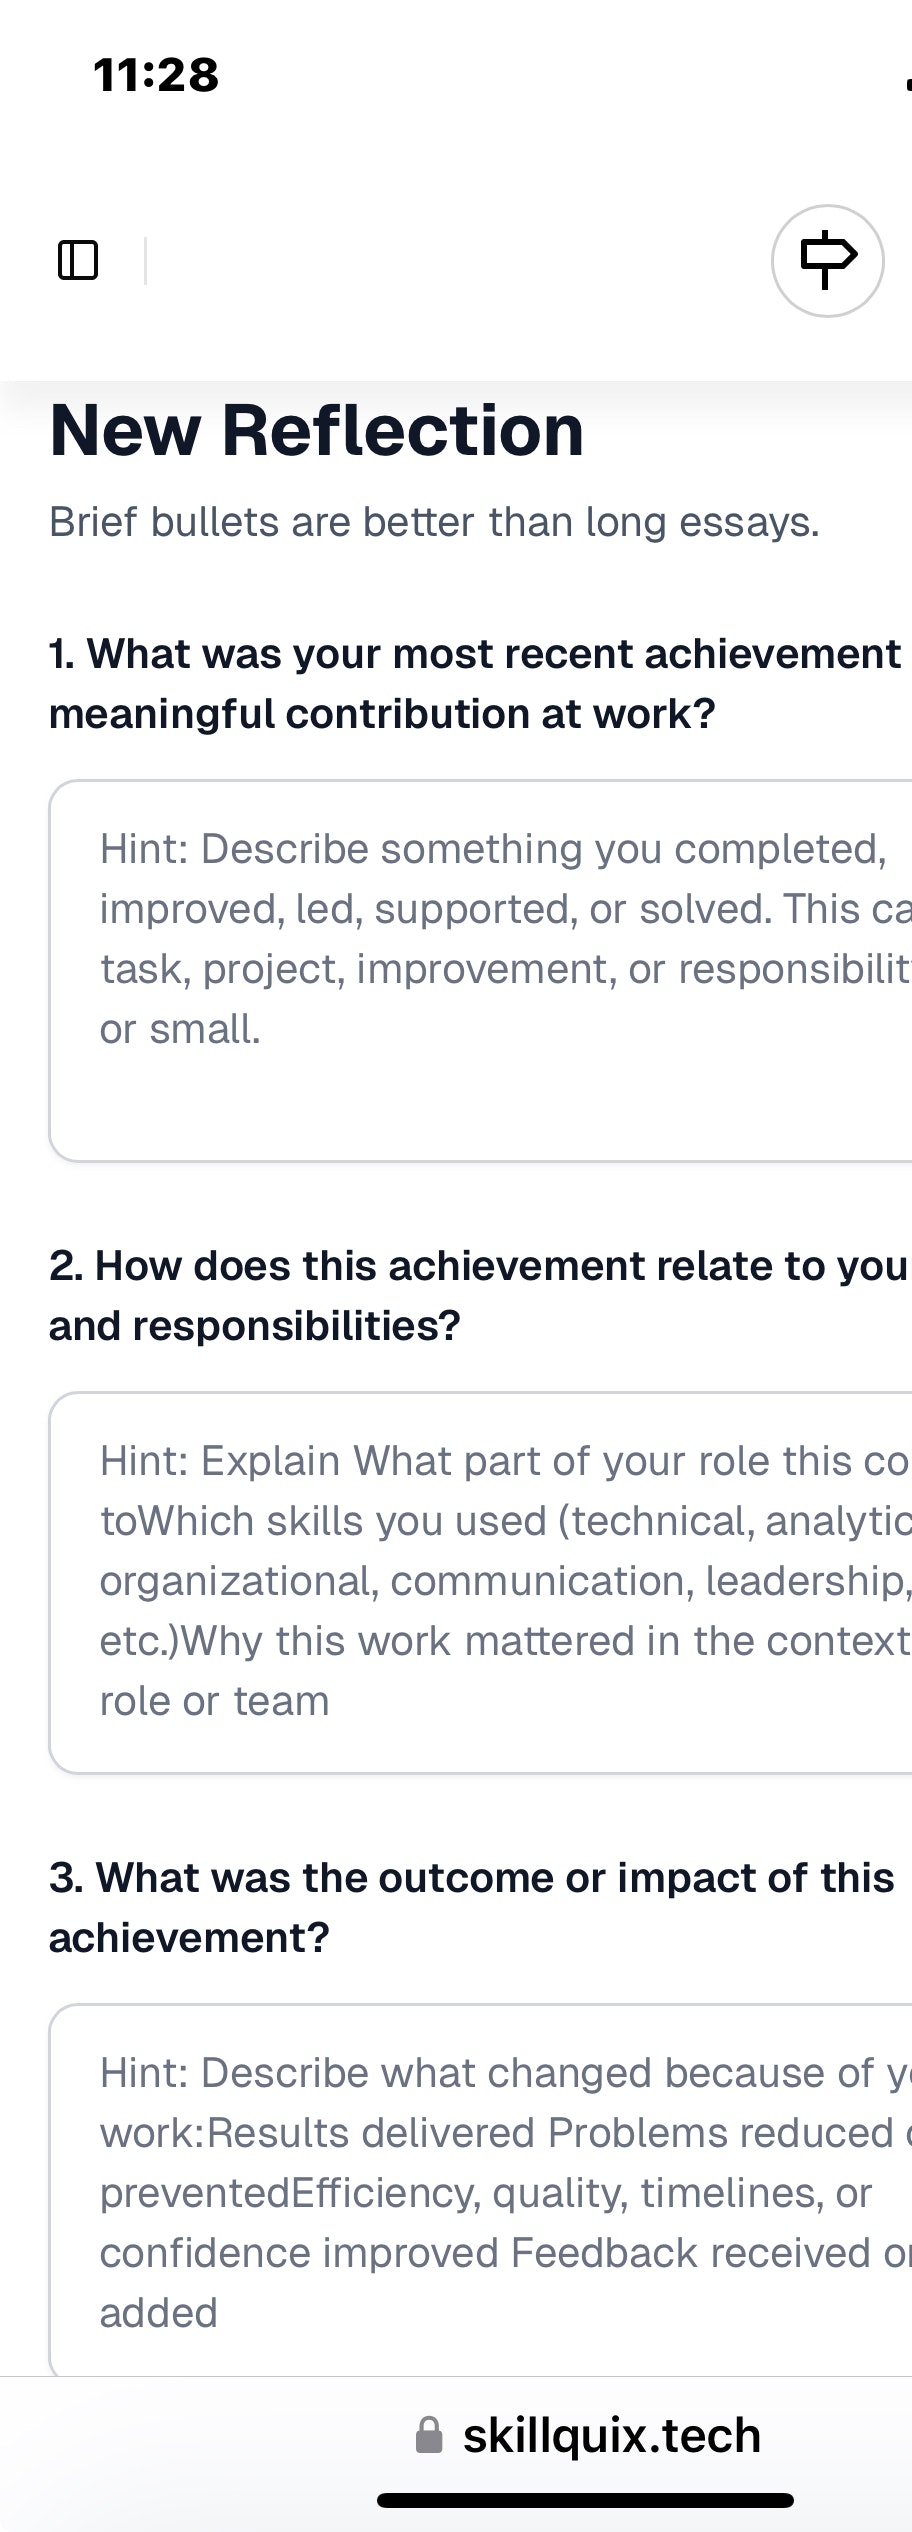This screenshot has height=2532, width=912.
Task: Place cursor on 'added' hint text
Action: point(158,2313)
